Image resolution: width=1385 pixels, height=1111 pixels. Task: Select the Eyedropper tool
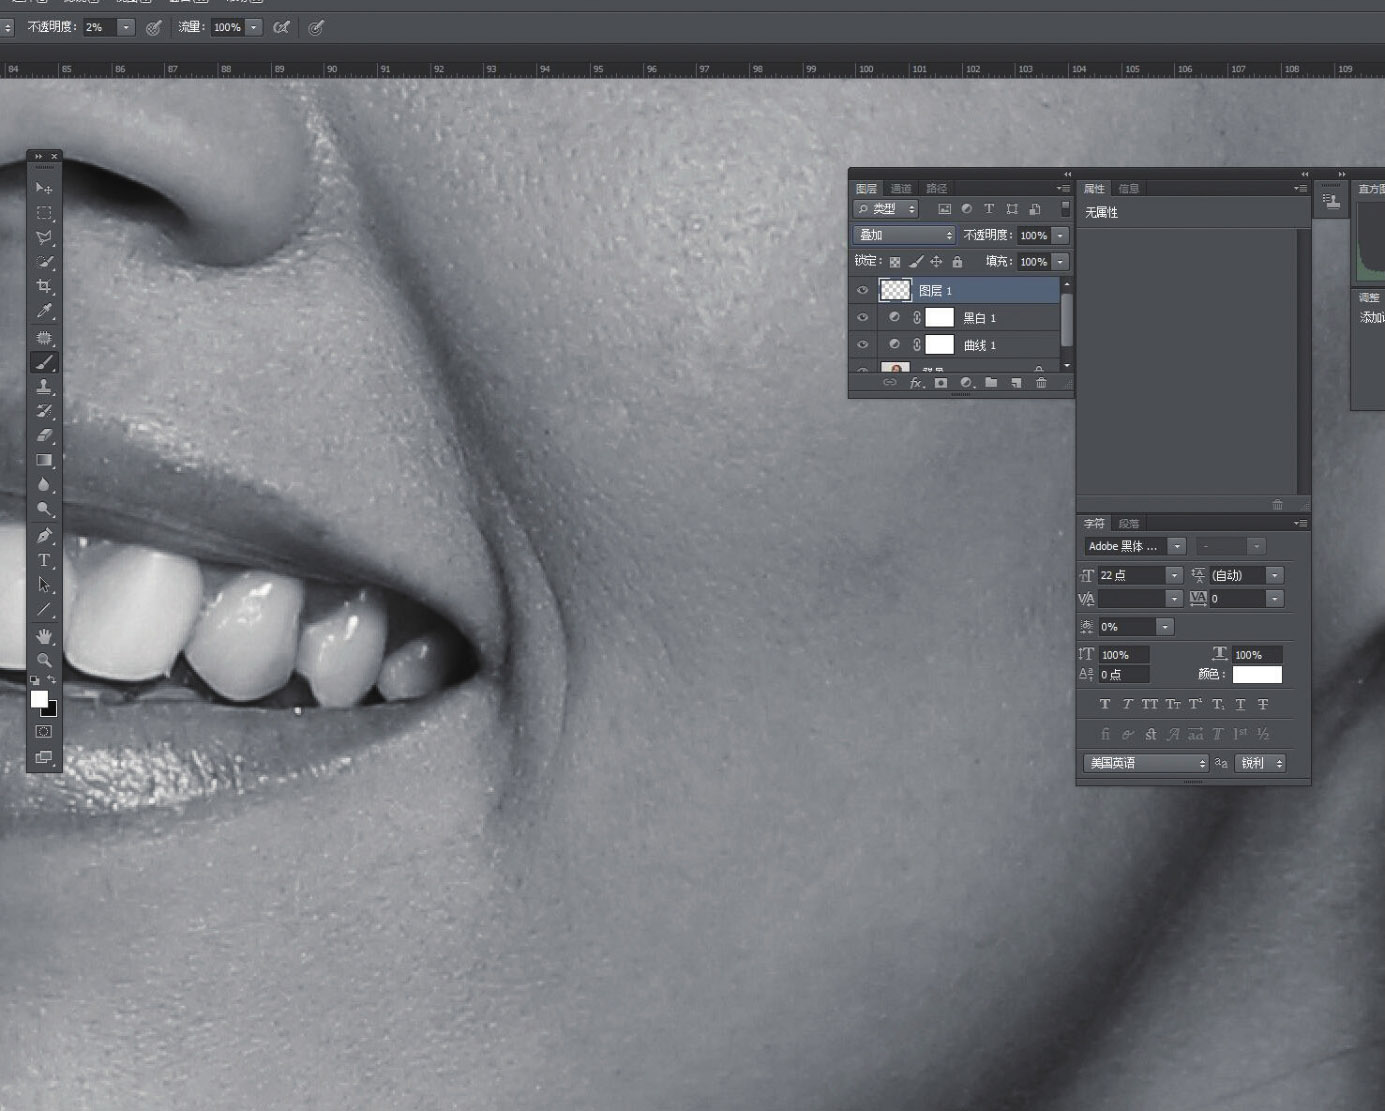(x=44, y=312)
